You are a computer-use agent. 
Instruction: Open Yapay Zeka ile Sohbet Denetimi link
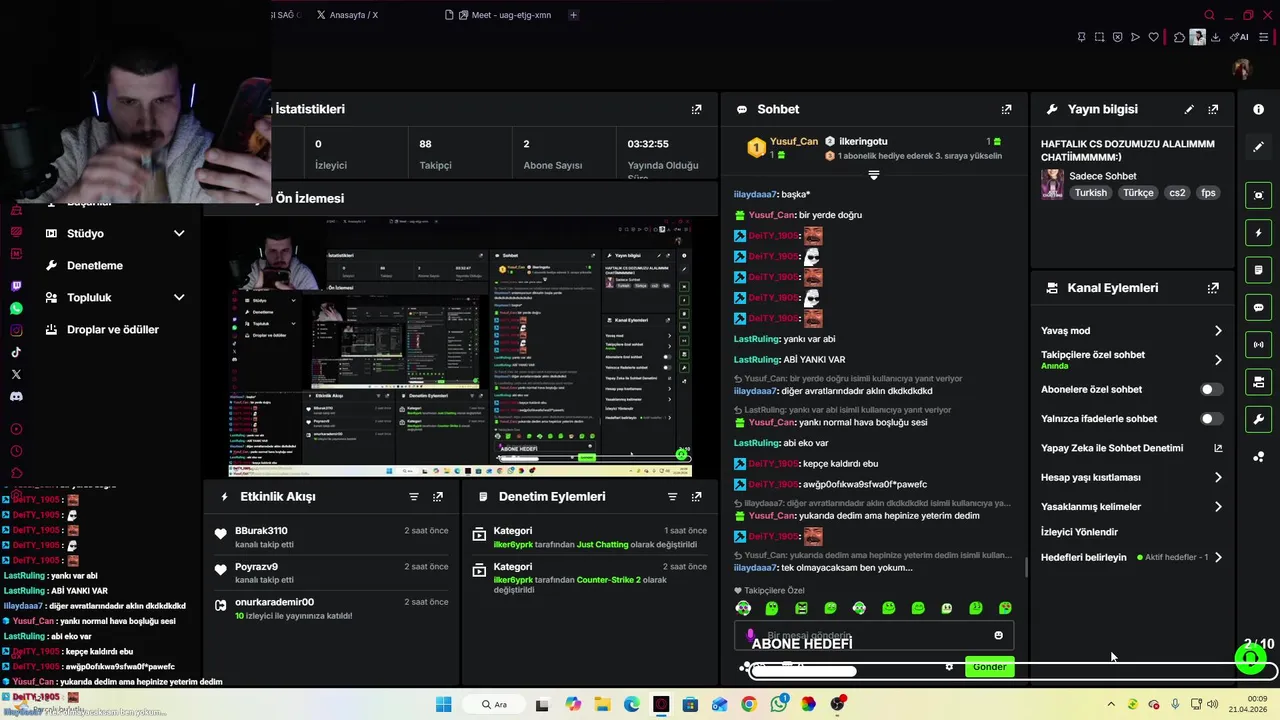[x=1131, y=448]
